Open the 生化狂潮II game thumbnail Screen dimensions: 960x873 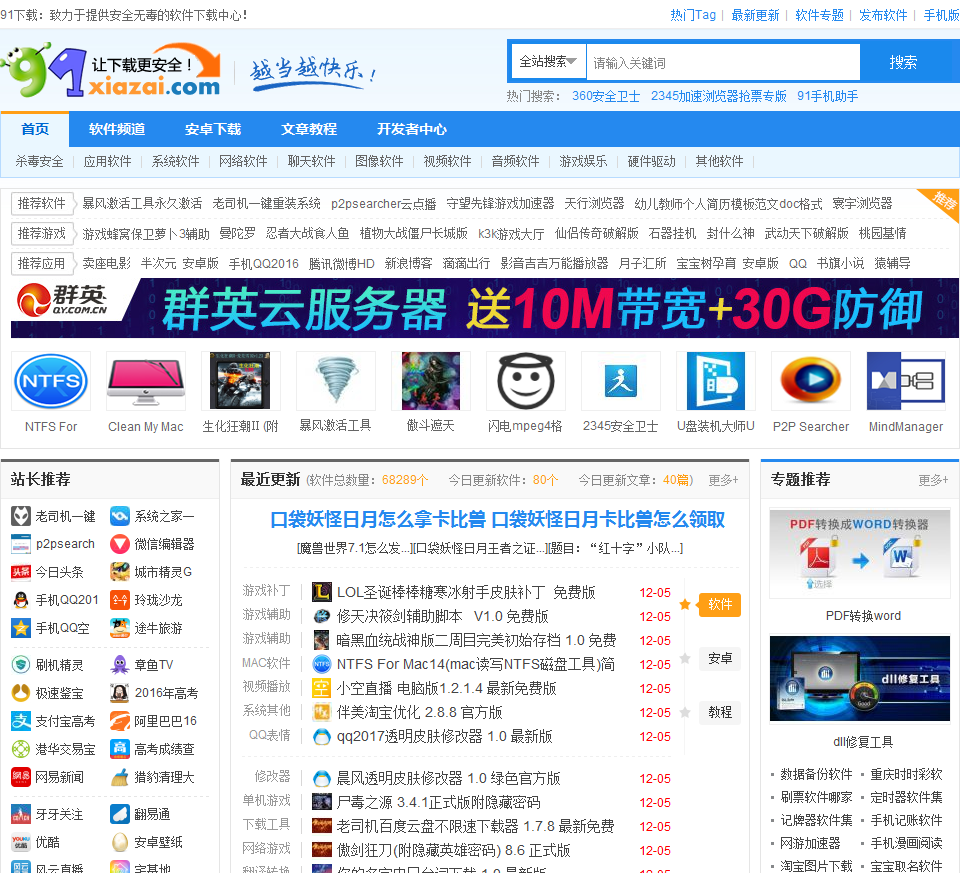tap(241, 381)
